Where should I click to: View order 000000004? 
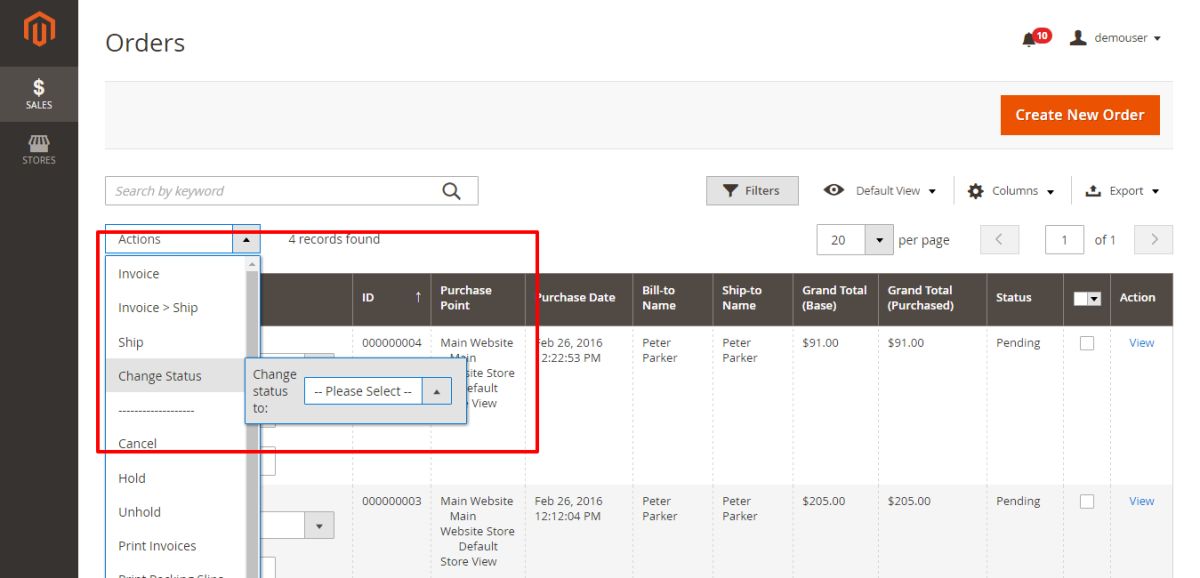(1141, 343)
